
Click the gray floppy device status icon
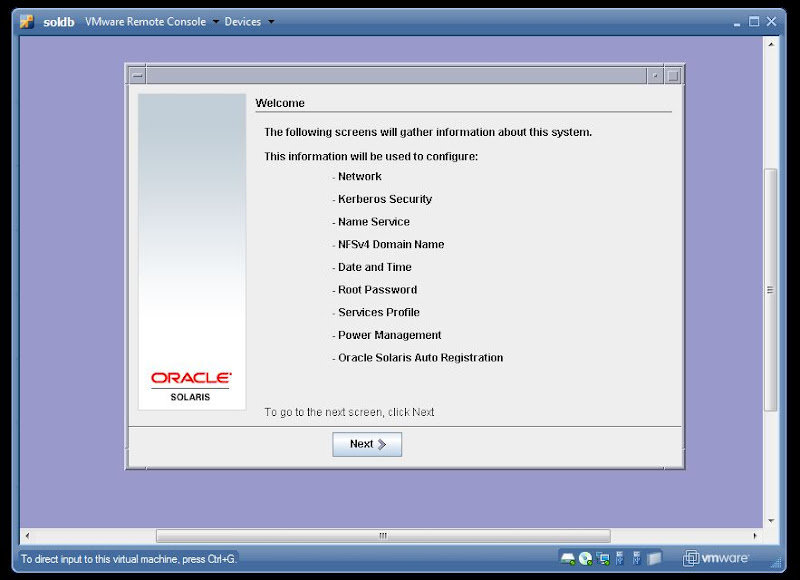(654, 559)
